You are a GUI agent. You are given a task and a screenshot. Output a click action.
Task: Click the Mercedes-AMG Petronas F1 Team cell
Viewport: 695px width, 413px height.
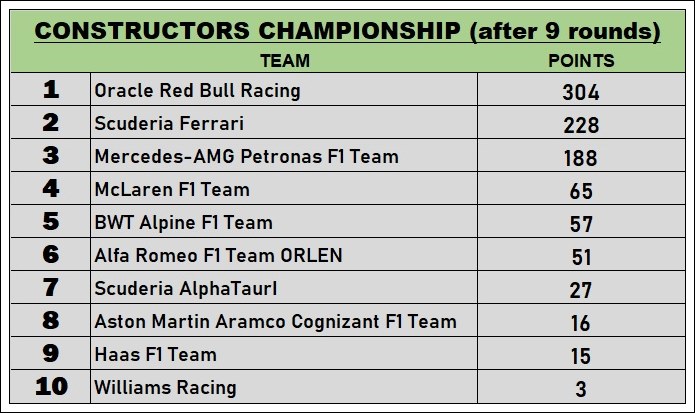pyautogui.click(x=284, y=156)
